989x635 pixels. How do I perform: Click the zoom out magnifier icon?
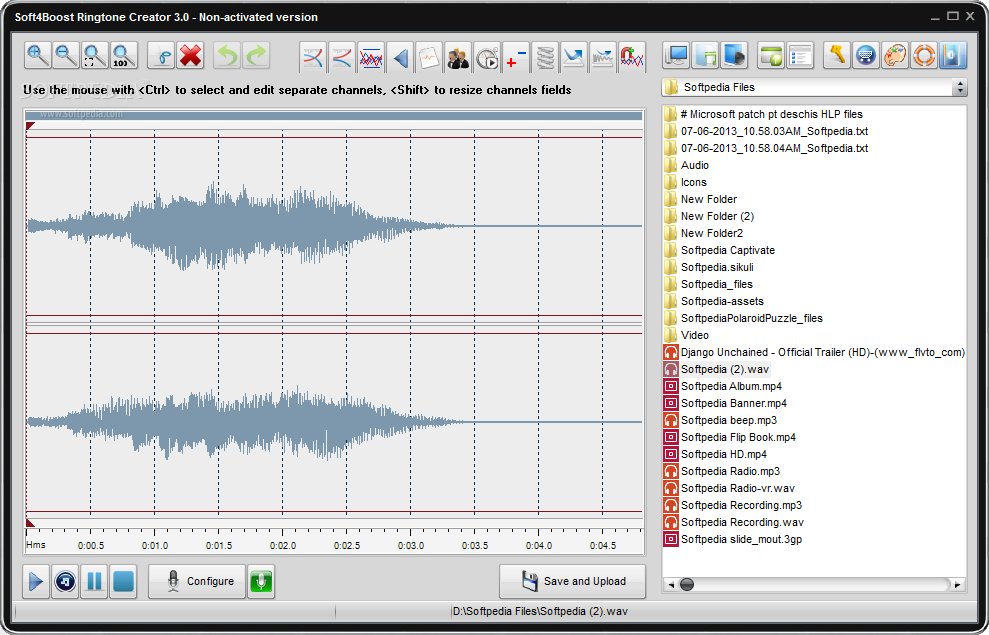pos(66,55)
